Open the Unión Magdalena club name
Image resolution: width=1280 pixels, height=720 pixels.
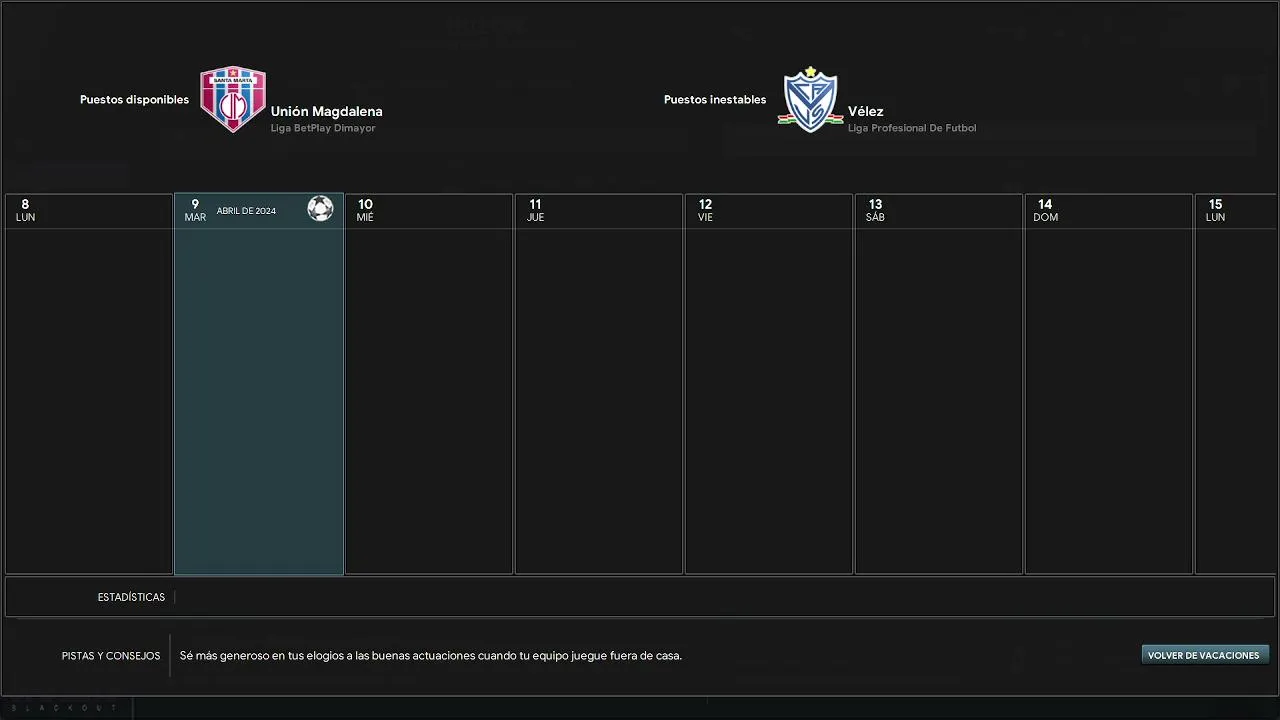pos(326,111)
